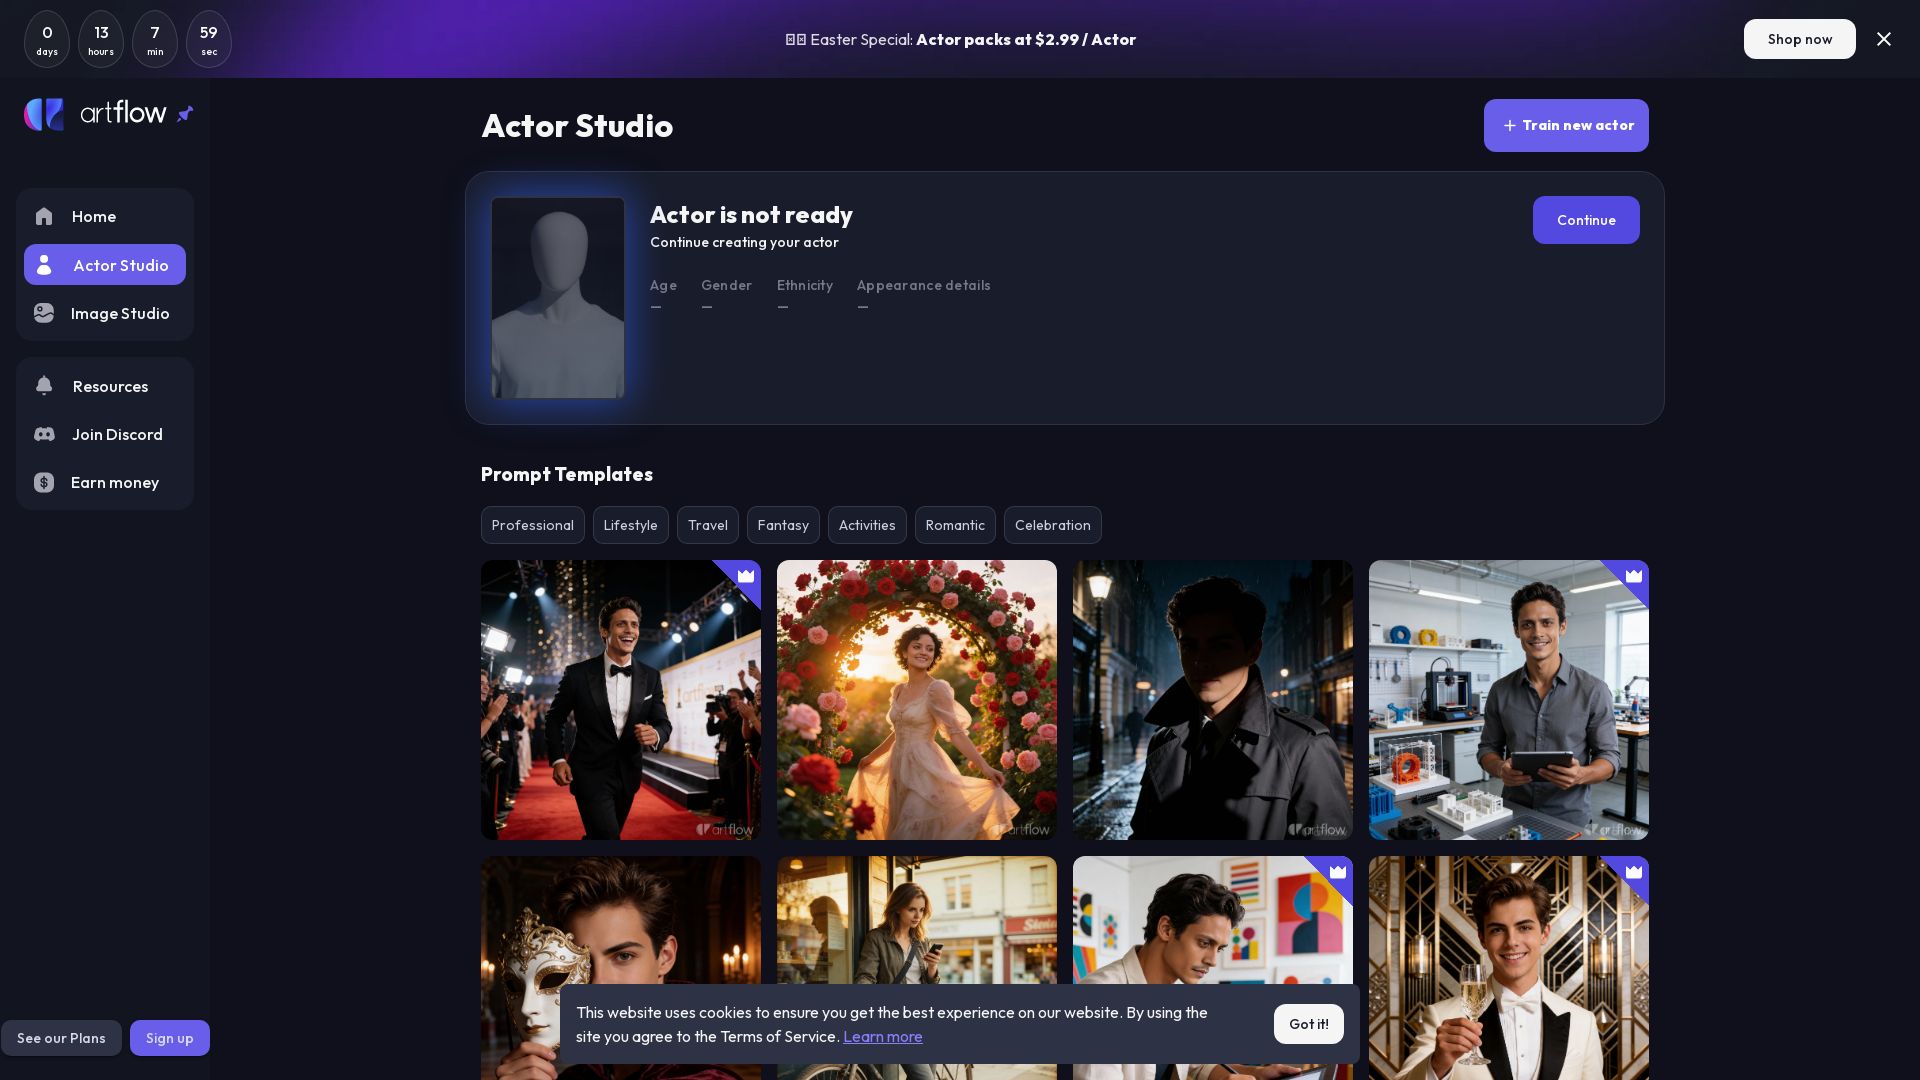
Task: Filter templates by Fantasy
Action: pyautogui.click(x=783, y=525)
